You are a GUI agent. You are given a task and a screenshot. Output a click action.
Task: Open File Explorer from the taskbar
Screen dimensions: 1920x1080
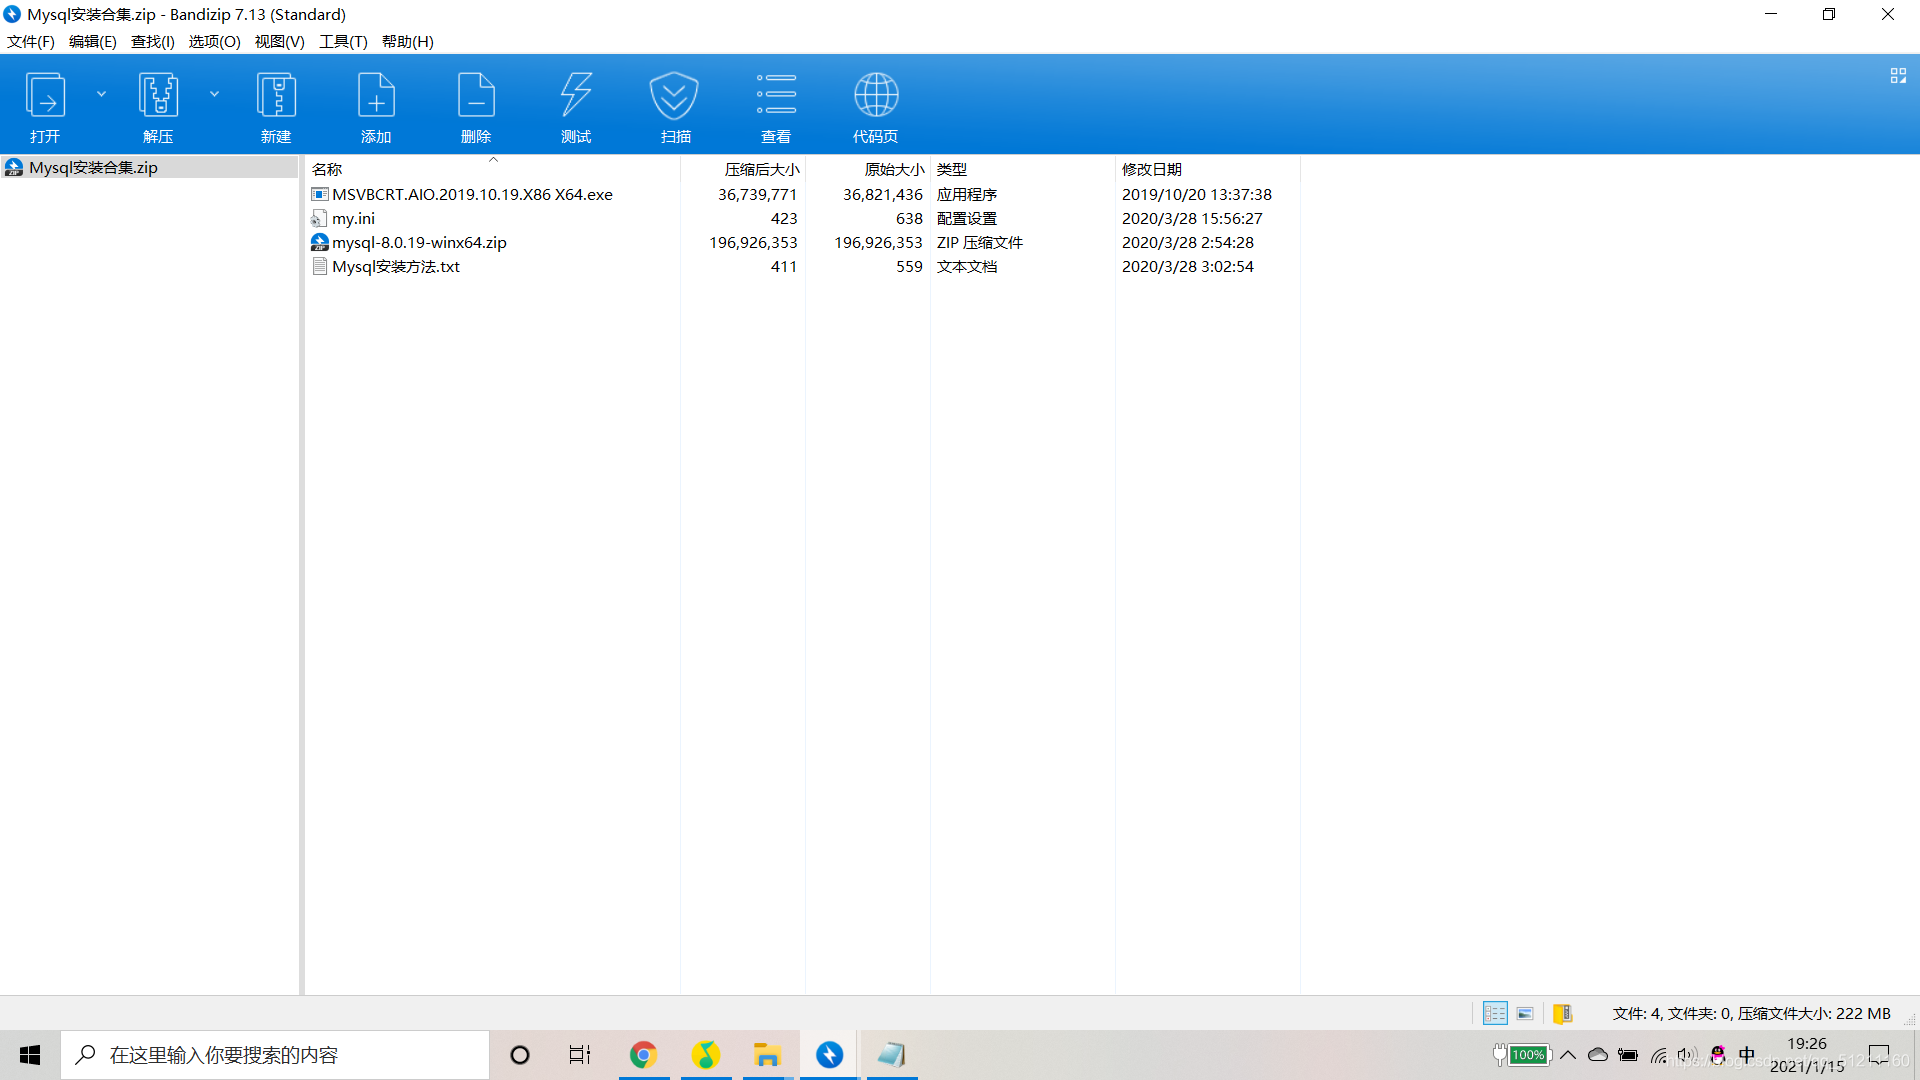(x=767, y=1055)
